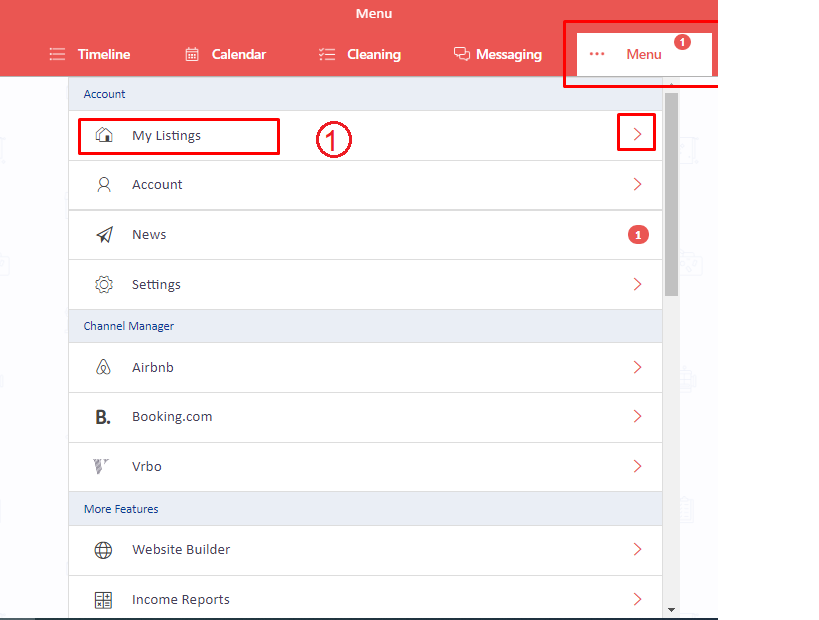Go to the Cleaning tab

pyautogui.click(x=360, y=54)
